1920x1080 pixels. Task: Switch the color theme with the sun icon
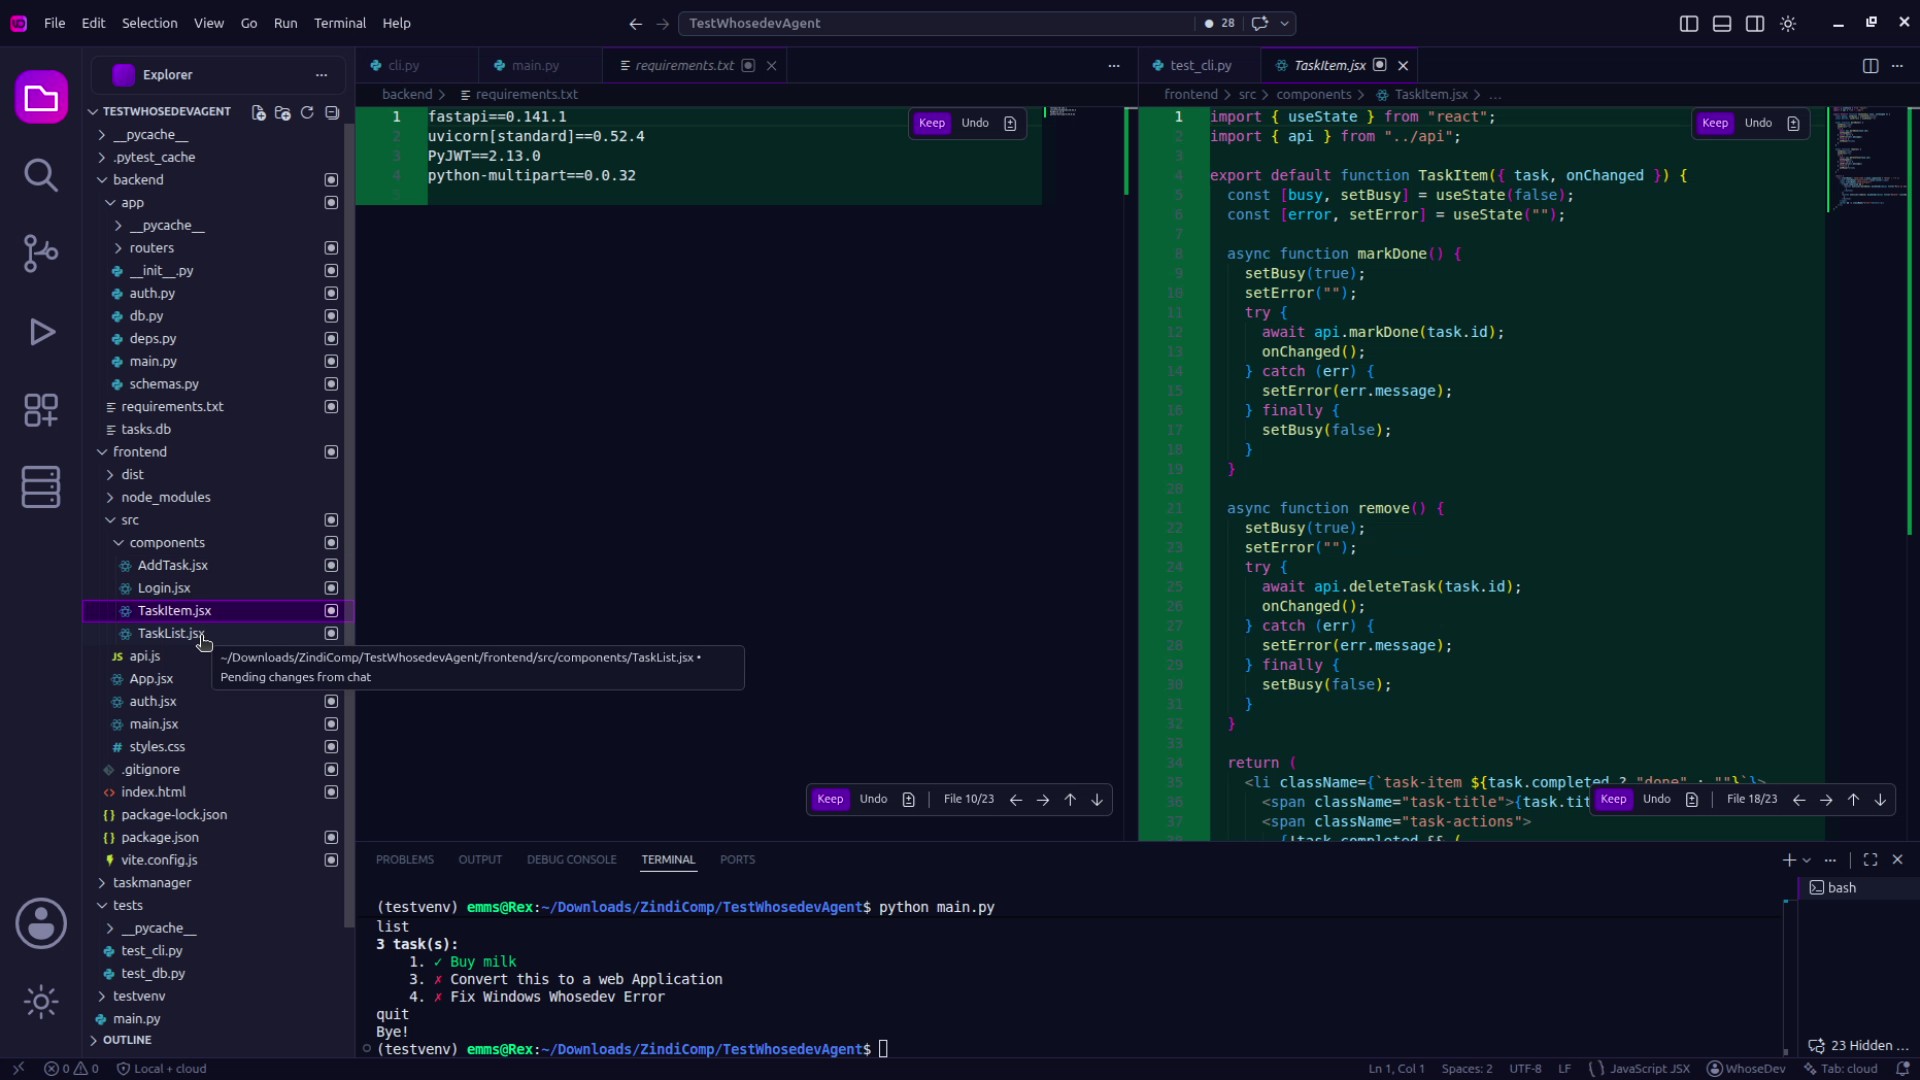pos(1788,23)
